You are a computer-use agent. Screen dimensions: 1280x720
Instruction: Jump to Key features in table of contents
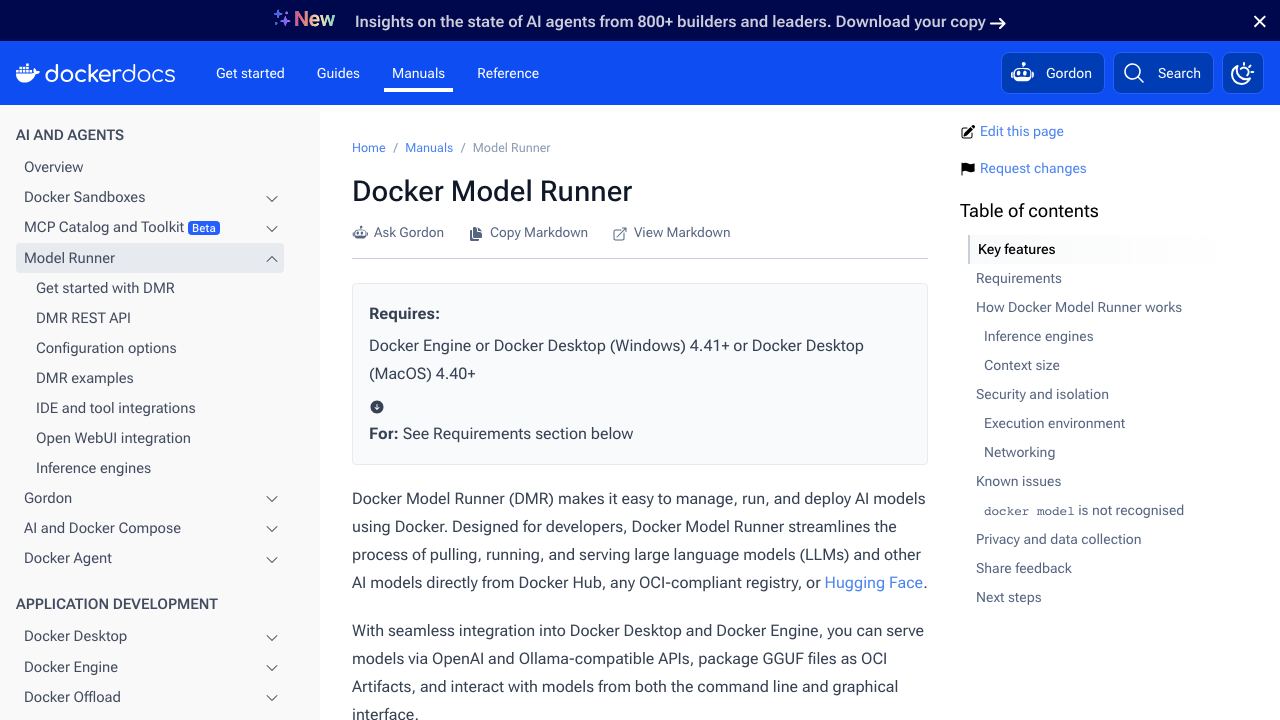(1017, 250)
